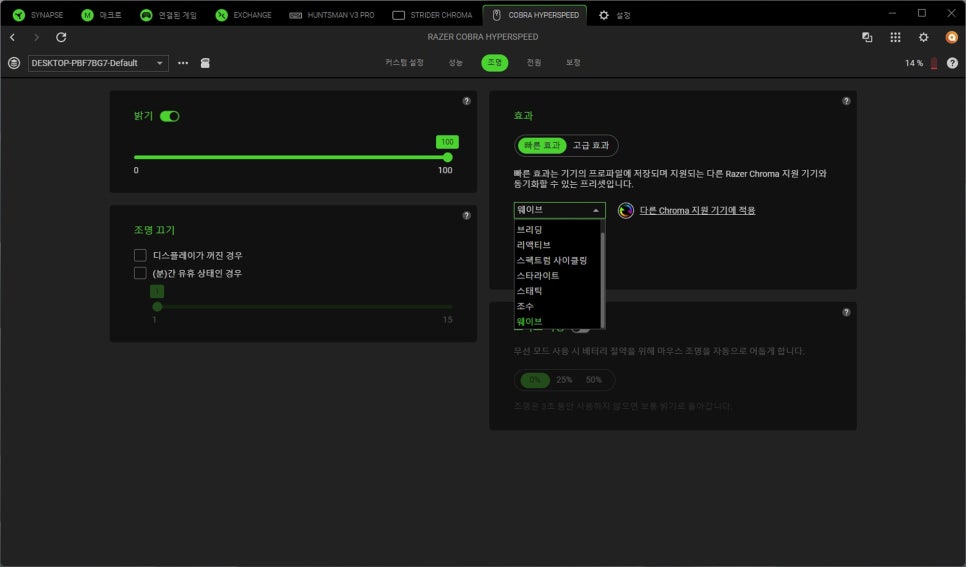Select the 0% dimming option
Screen dimensions: 966x567
(x=535, y=380)
